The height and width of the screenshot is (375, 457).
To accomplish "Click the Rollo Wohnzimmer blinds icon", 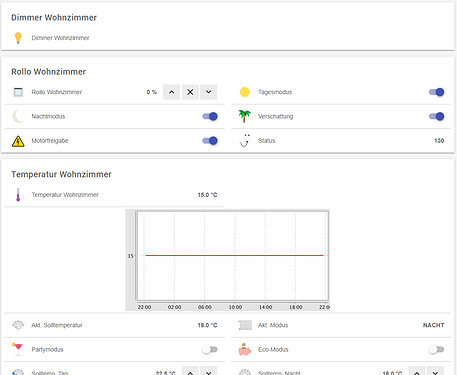I will (18, 92).
